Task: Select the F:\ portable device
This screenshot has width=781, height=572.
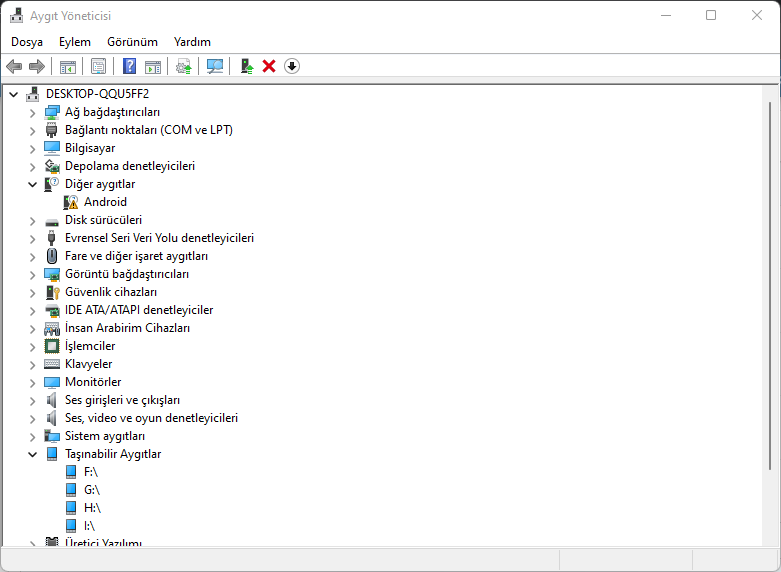Action: click(91, 472)
